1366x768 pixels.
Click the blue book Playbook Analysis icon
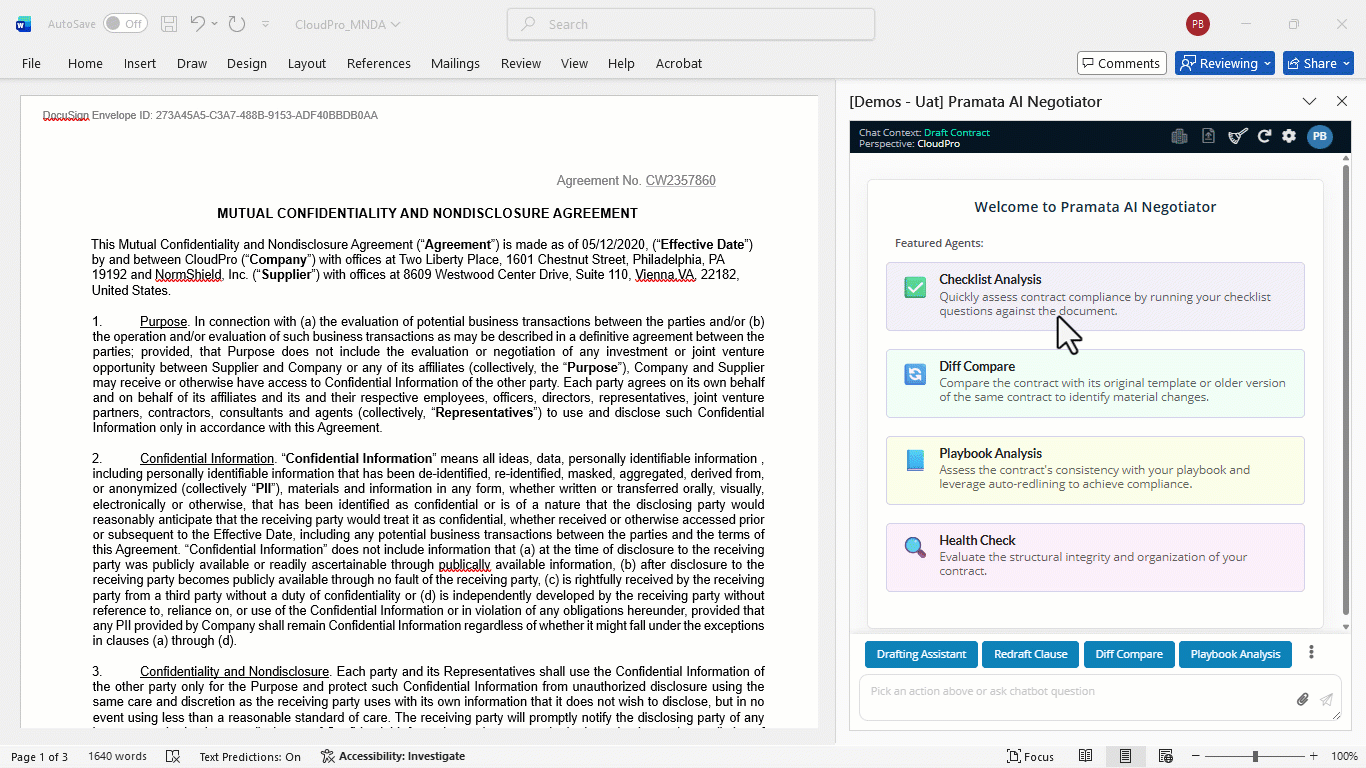(x=915, y=461)
